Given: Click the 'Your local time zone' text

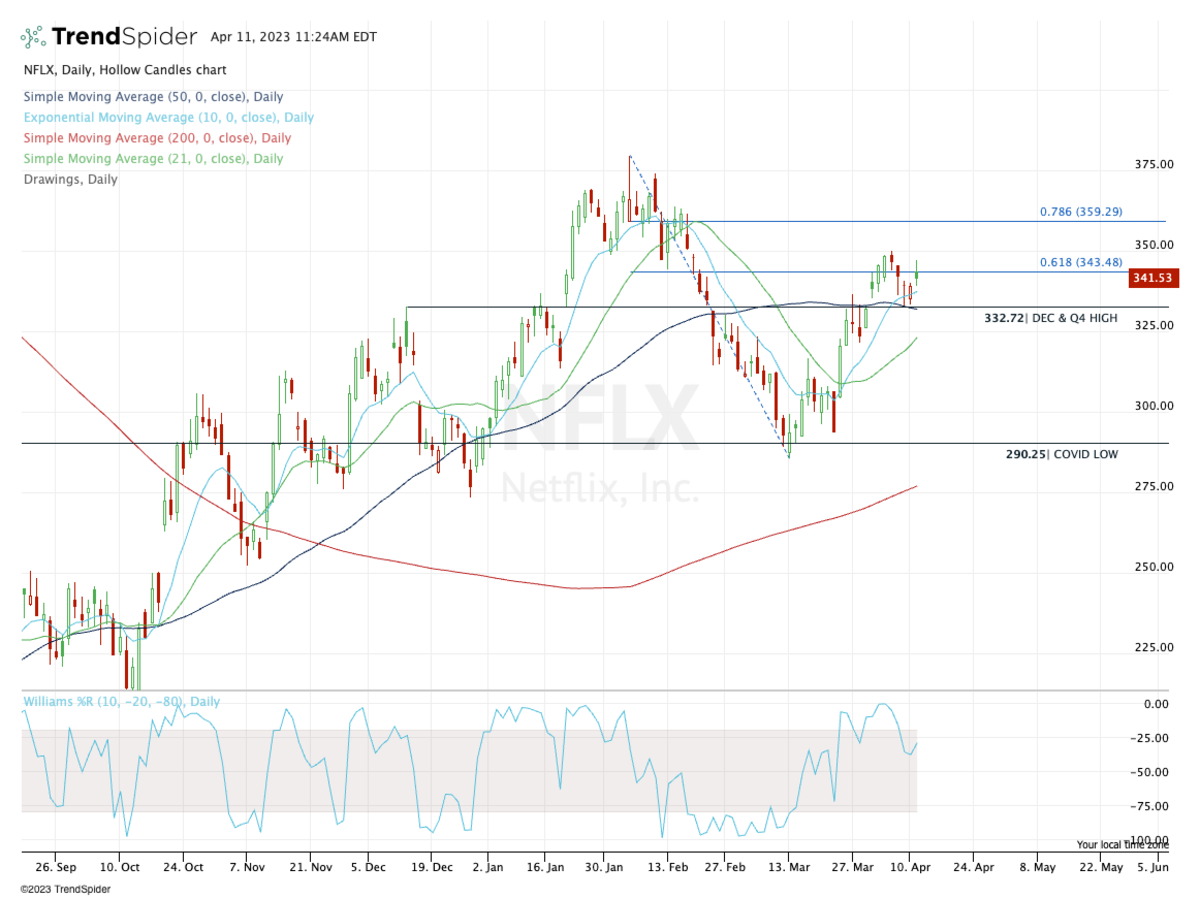Looking at the screenshot, I should pyautogui.click(x=1122, y=844).
